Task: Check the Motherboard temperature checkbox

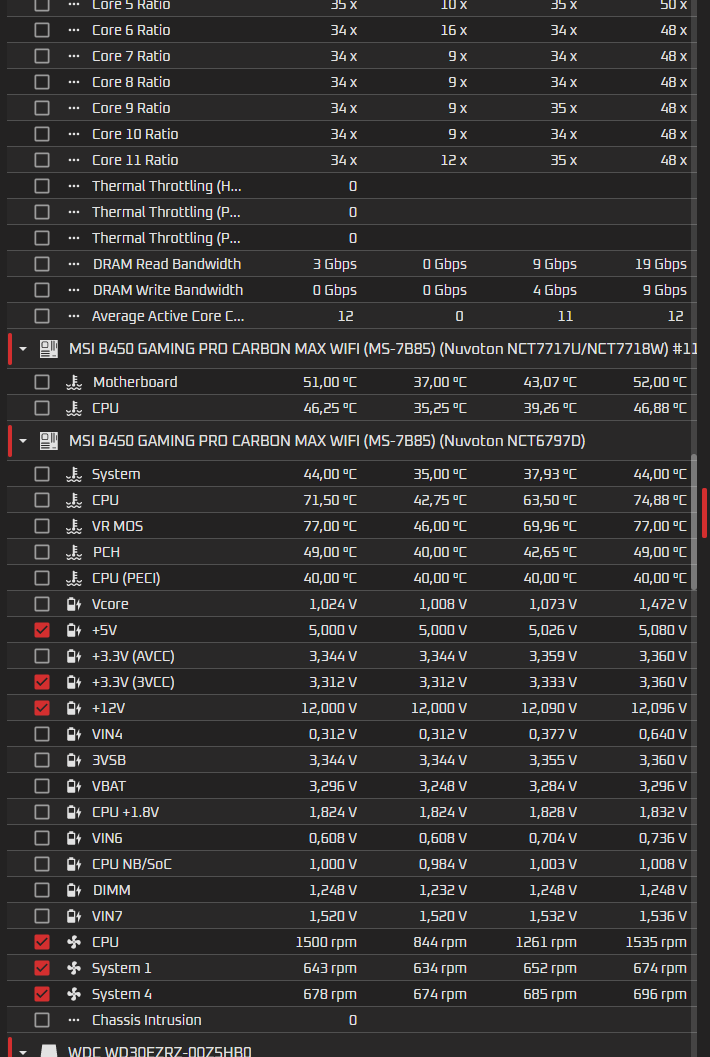Action: tap(42, 382)
